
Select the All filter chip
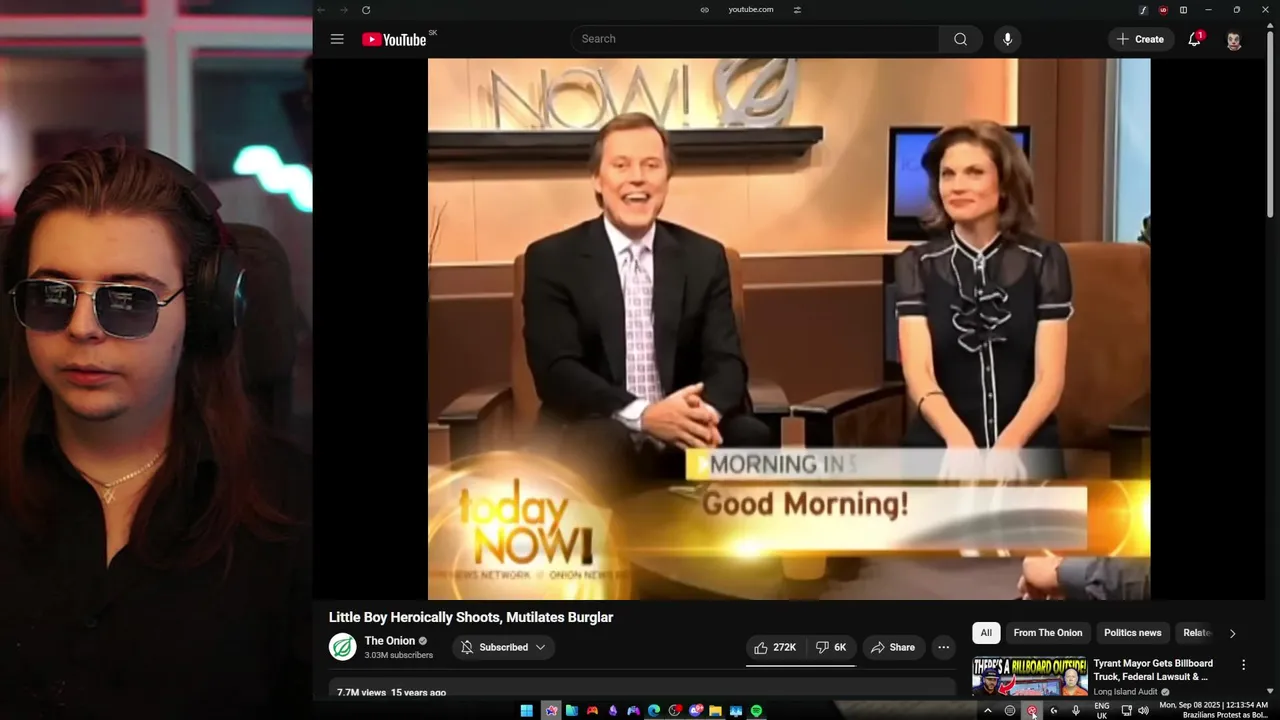tap(986, 633)
